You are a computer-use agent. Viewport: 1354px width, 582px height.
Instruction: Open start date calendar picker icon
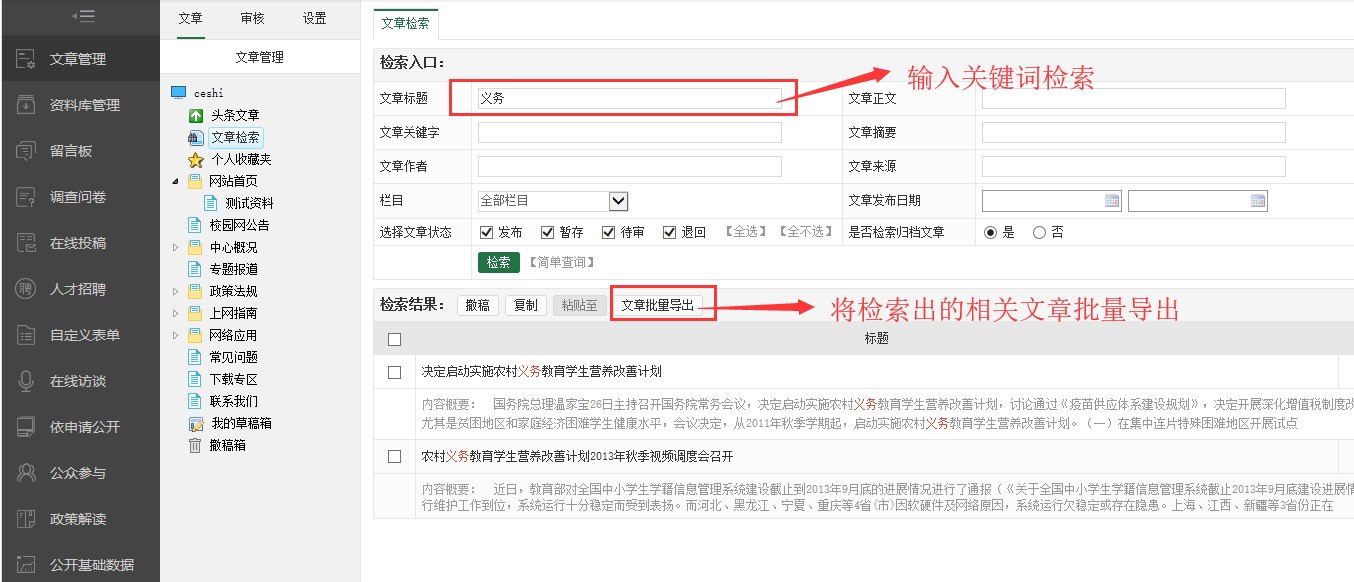[x=1111, y=201]
